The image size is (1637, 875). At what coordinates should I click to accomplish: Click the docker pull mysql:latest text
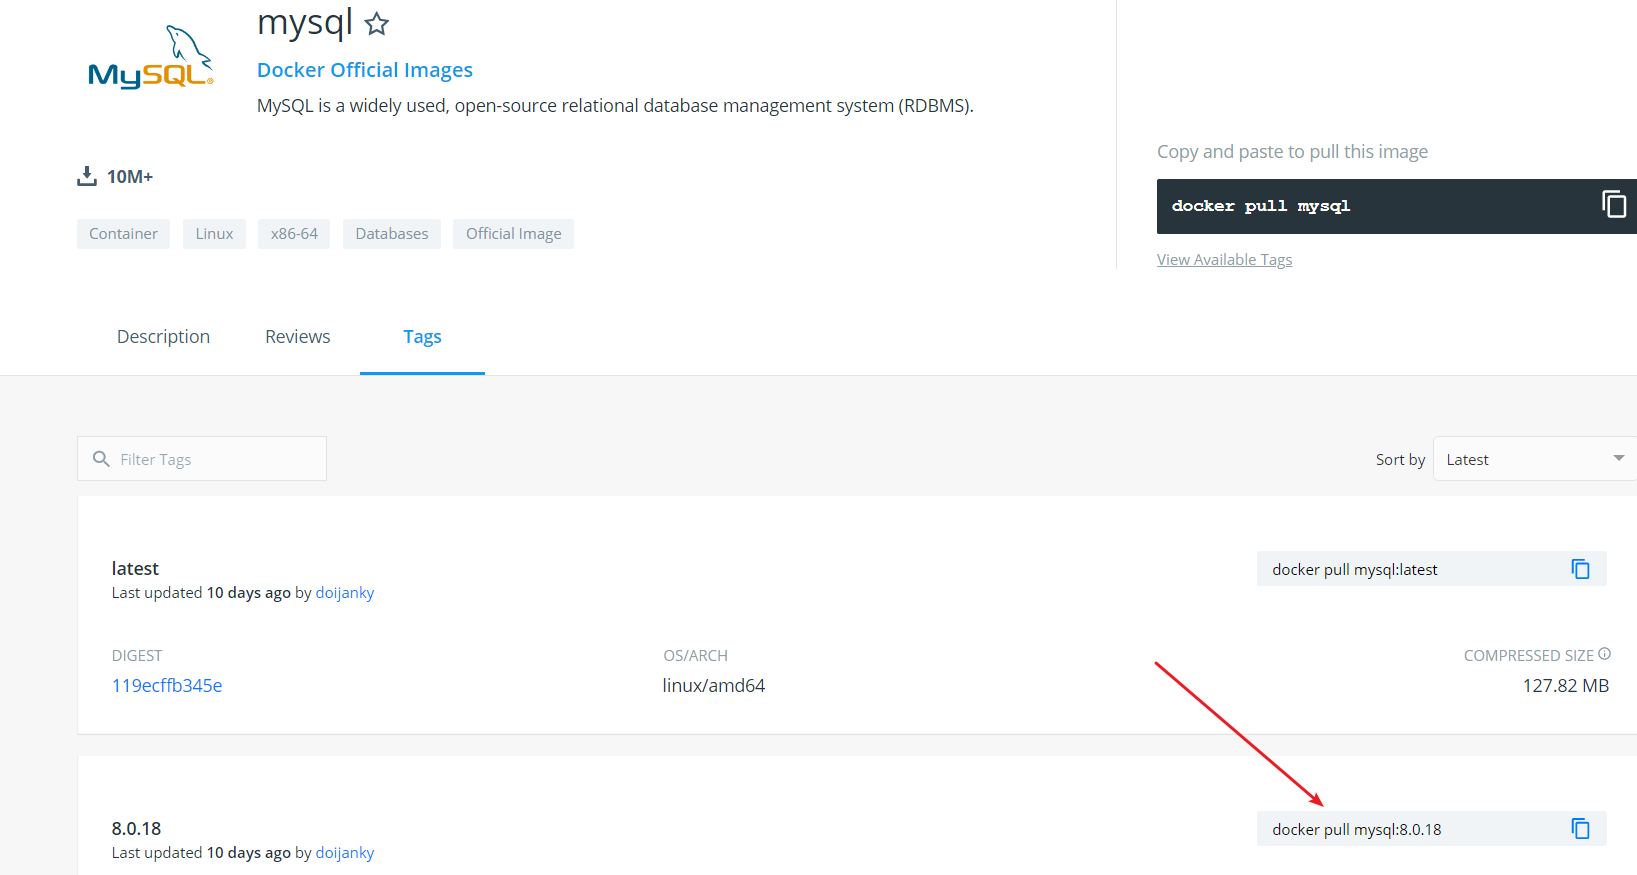pos(1355,570)
